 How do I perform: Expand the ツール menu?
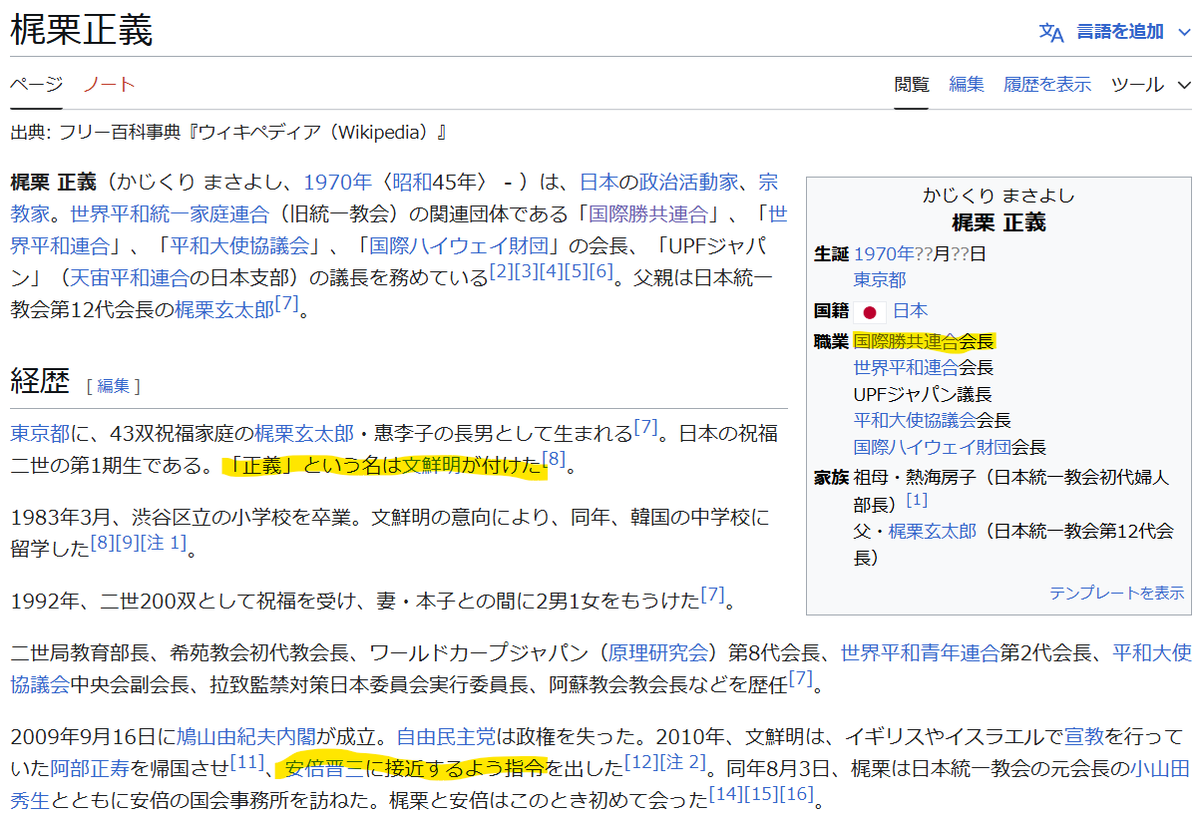[1149, 84]
